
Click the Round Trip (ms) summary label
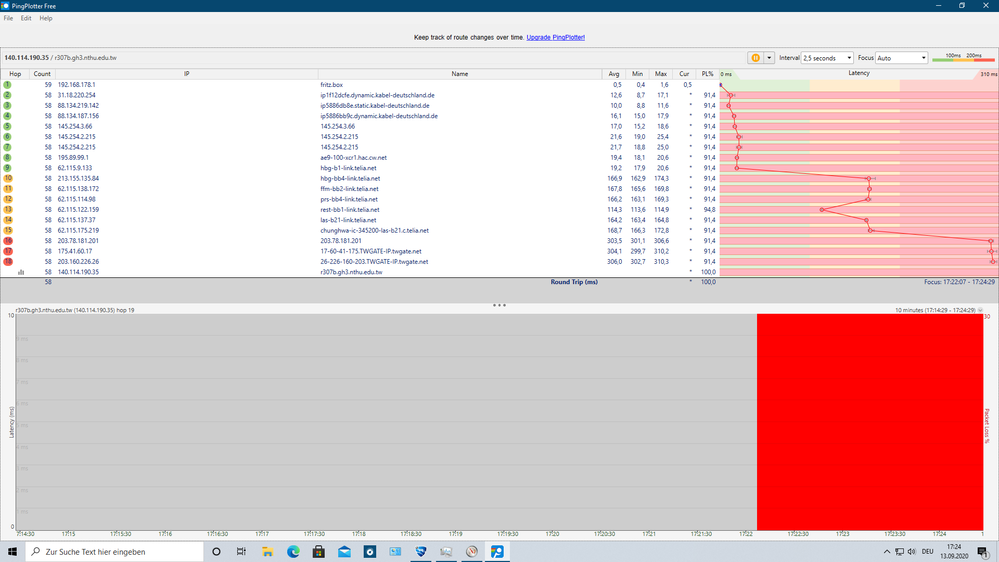[x=574, y=282]
